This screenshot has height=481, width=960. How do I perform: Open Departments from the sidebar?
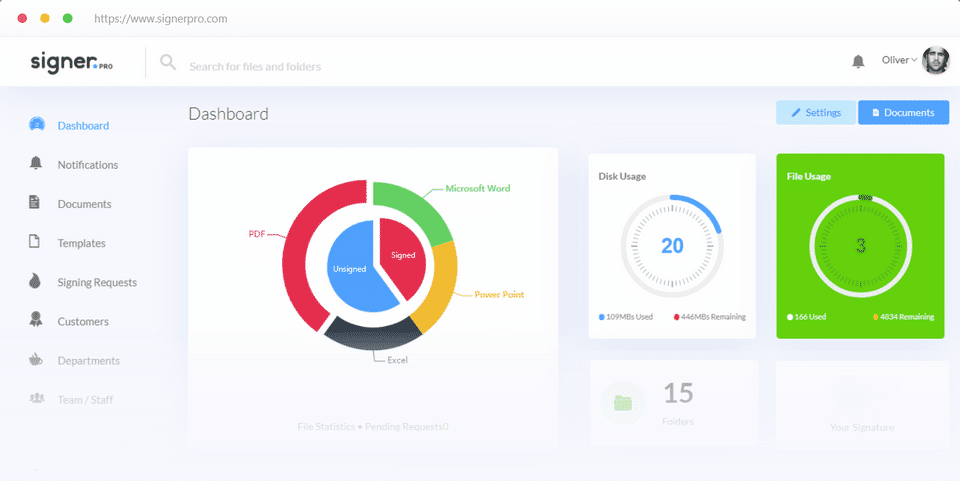89,360
